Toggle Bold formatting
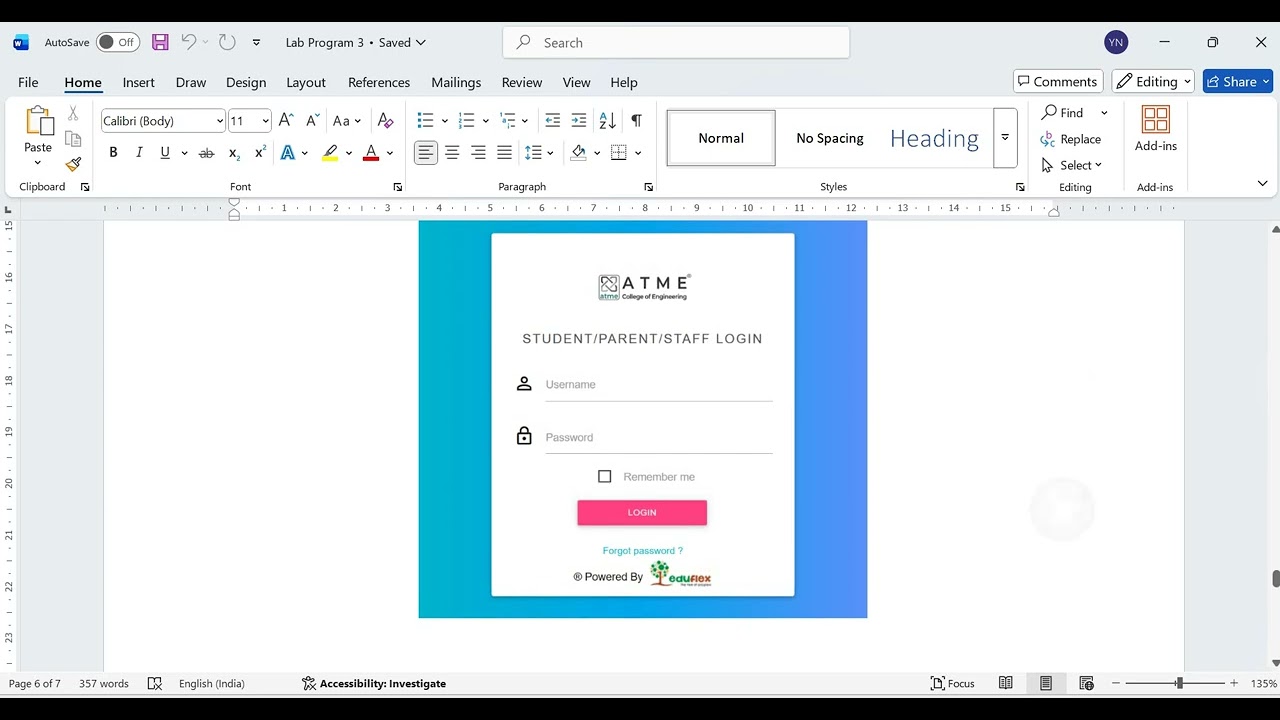The height and width of the screenshot is (720, 1280). coord(113,153)
